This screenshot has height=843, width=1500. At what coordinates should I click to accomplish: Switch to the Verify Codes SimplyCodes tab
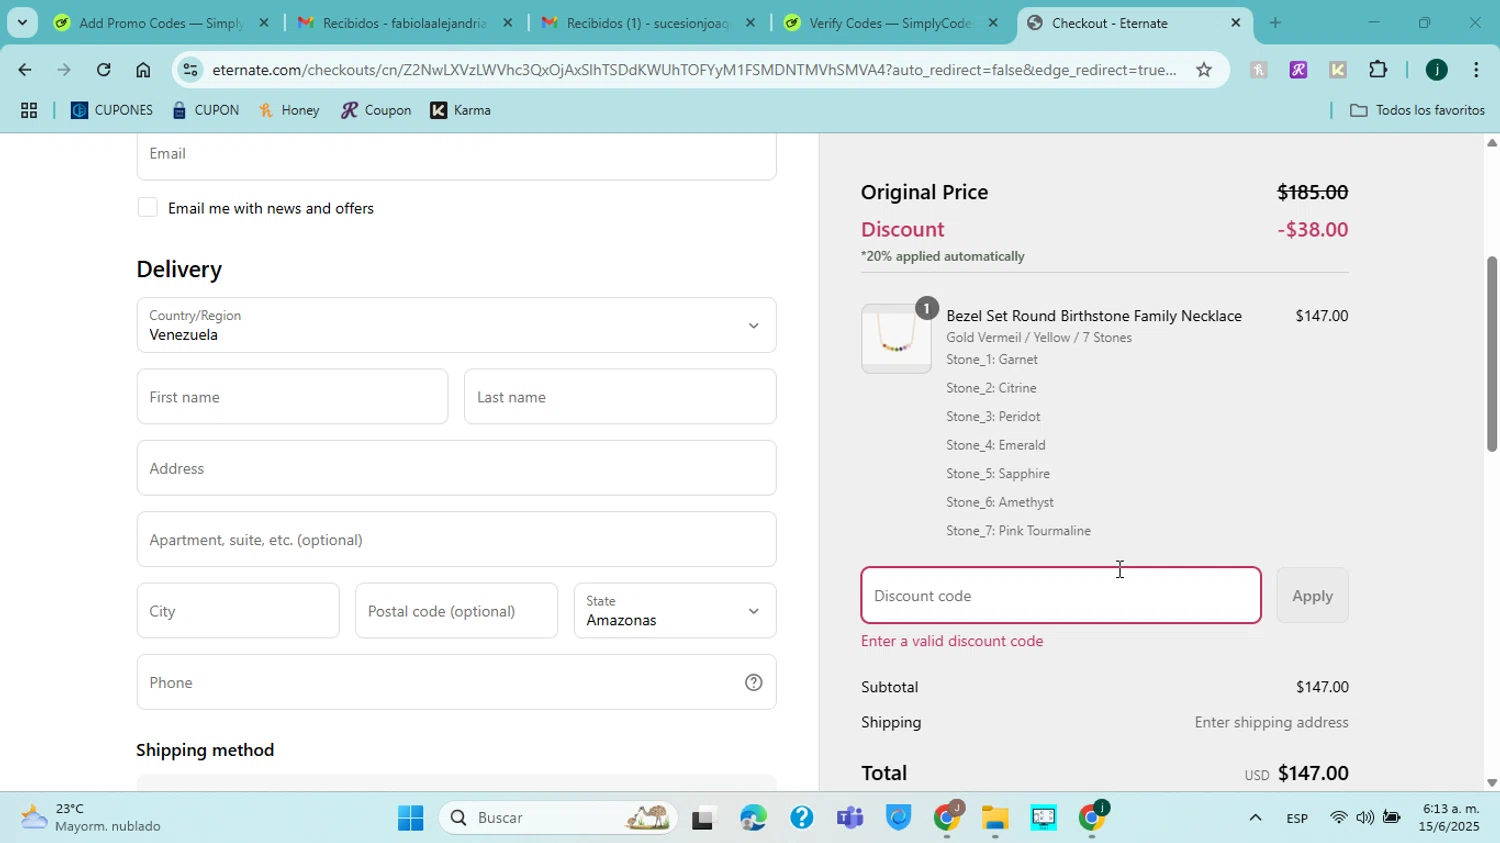892,23
